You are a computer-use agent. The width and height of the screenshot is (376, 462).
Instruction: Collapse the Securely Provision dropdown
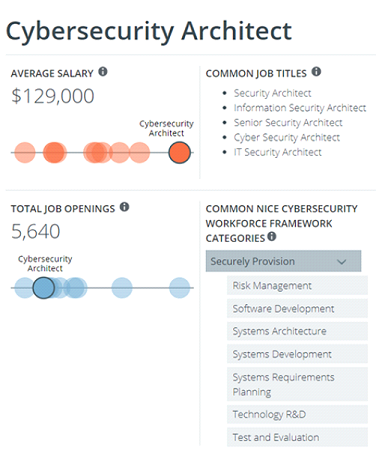283,261
